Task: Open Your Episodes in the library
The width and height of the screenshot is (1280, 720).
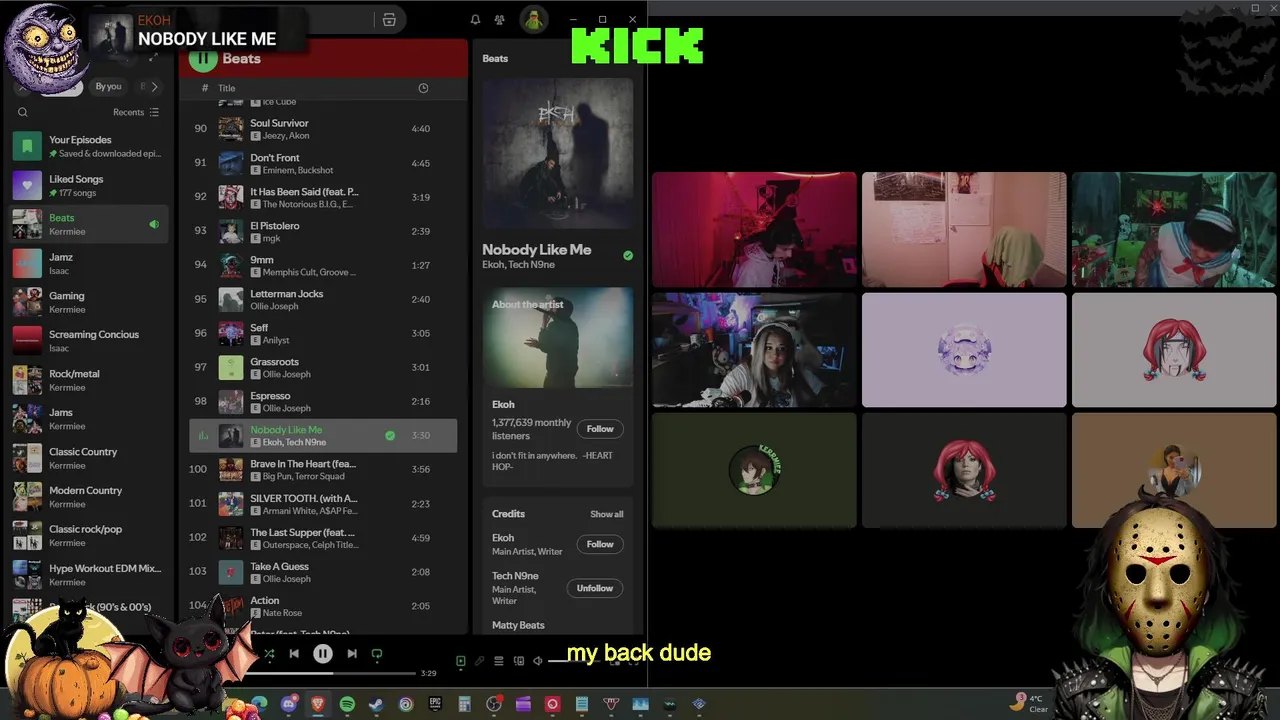Action: (90, 146)
